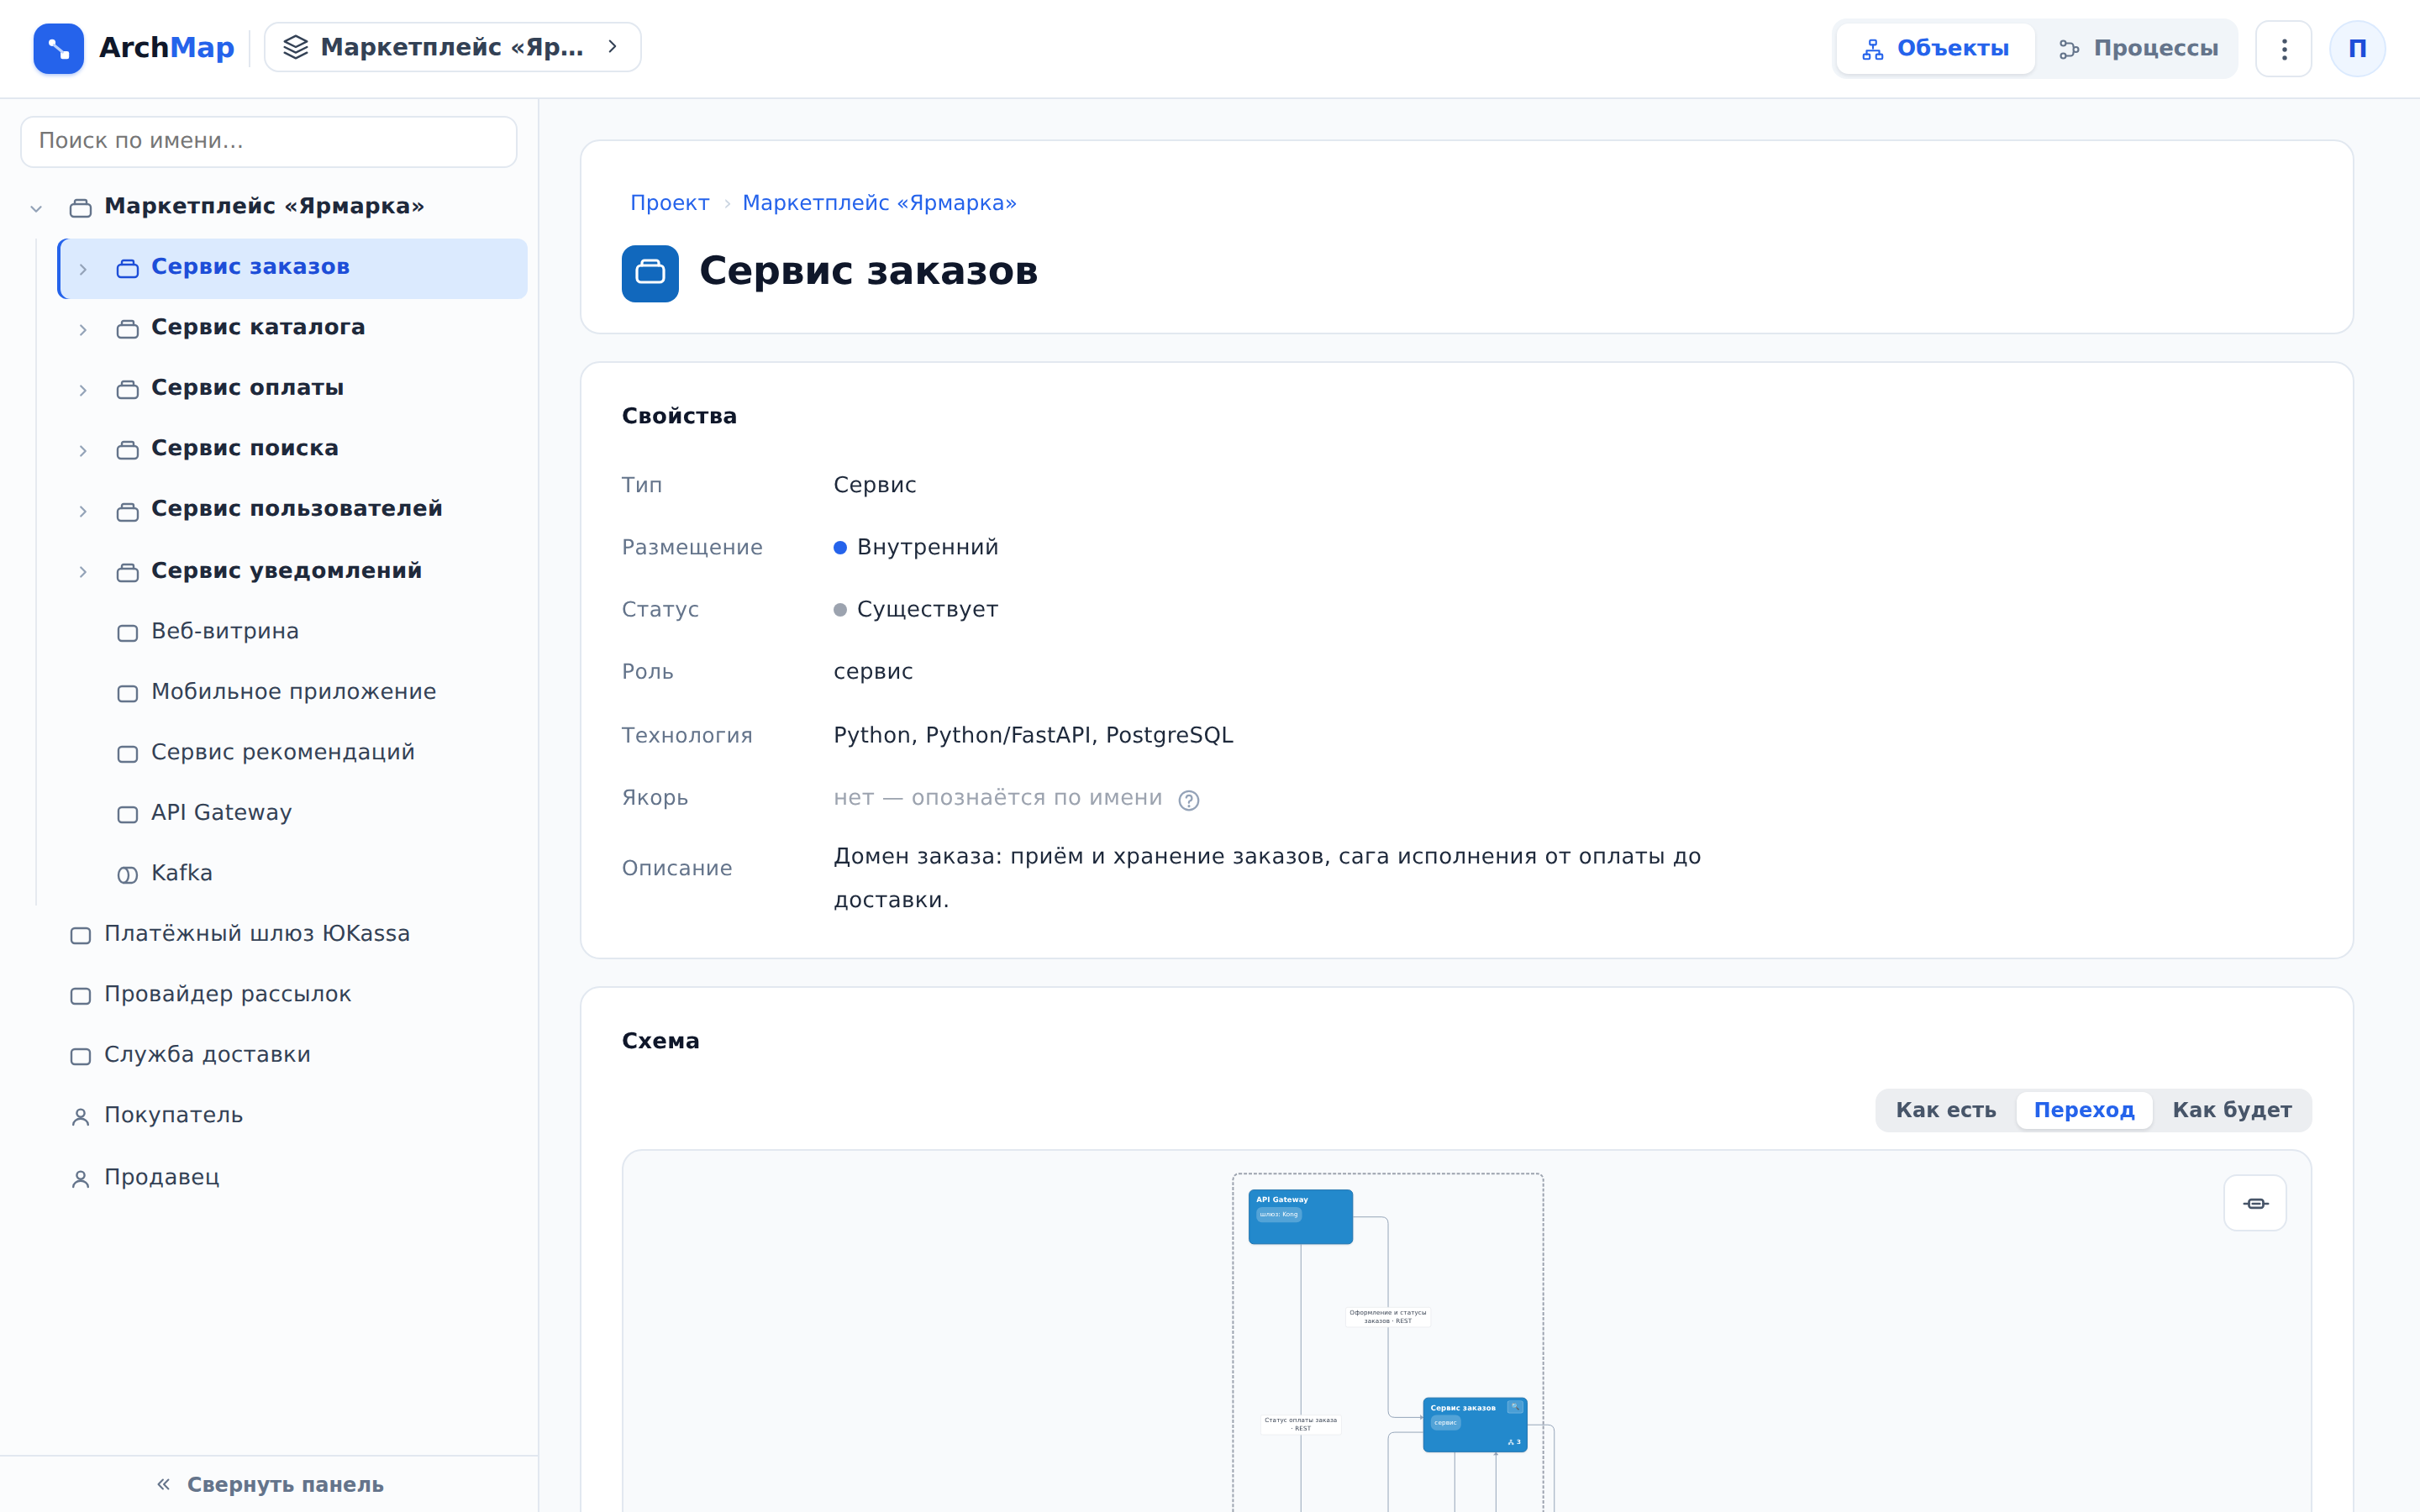Click the fit-to-width icon on schema canvas
The width and height of the screenshot is (2420, 1512).
click(x=2255, y=1203)
